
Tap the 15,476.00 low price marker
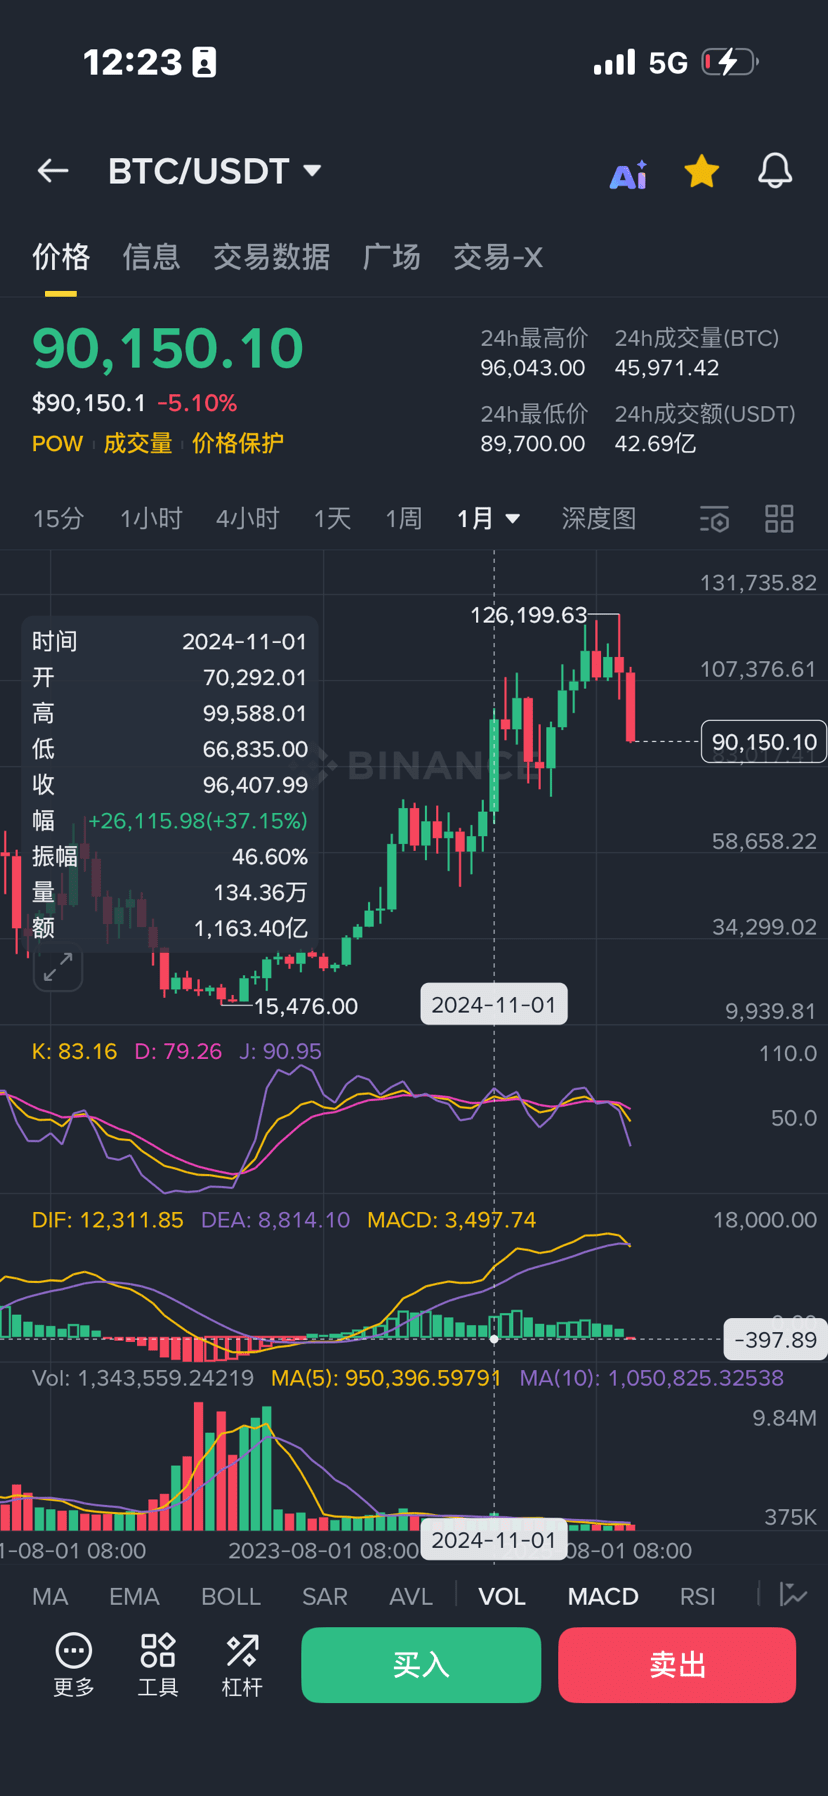coord(306,1006)
